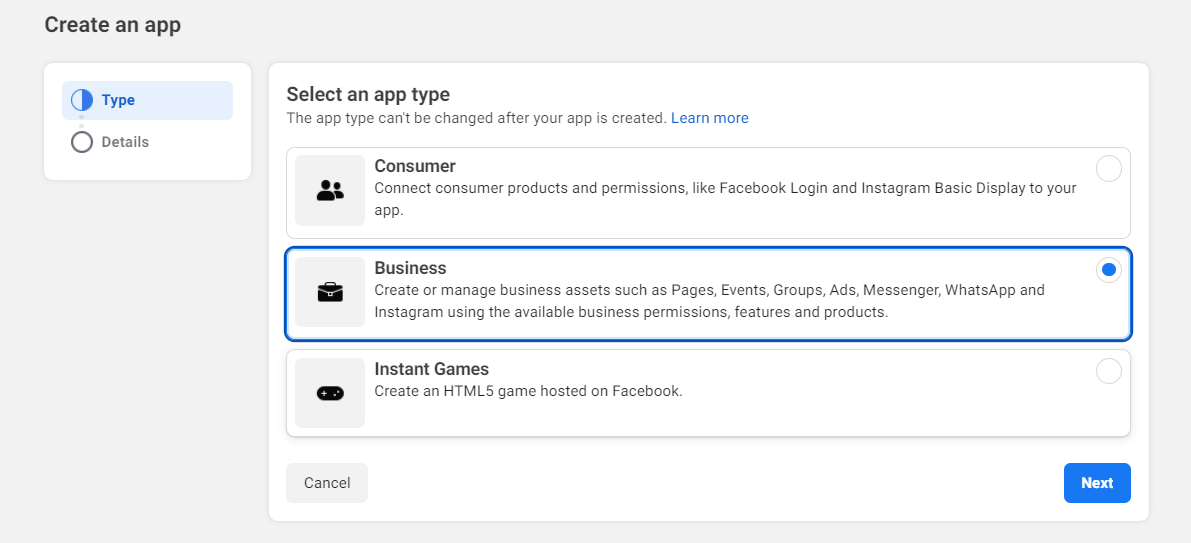
Task: Click the Consumer people icon
Action: [x=330, y=190]
